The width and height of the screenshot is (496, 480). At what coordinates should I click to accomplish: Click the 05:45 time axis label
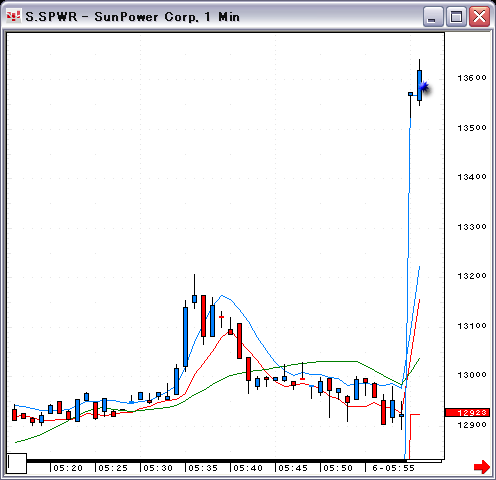coord(293,468)
